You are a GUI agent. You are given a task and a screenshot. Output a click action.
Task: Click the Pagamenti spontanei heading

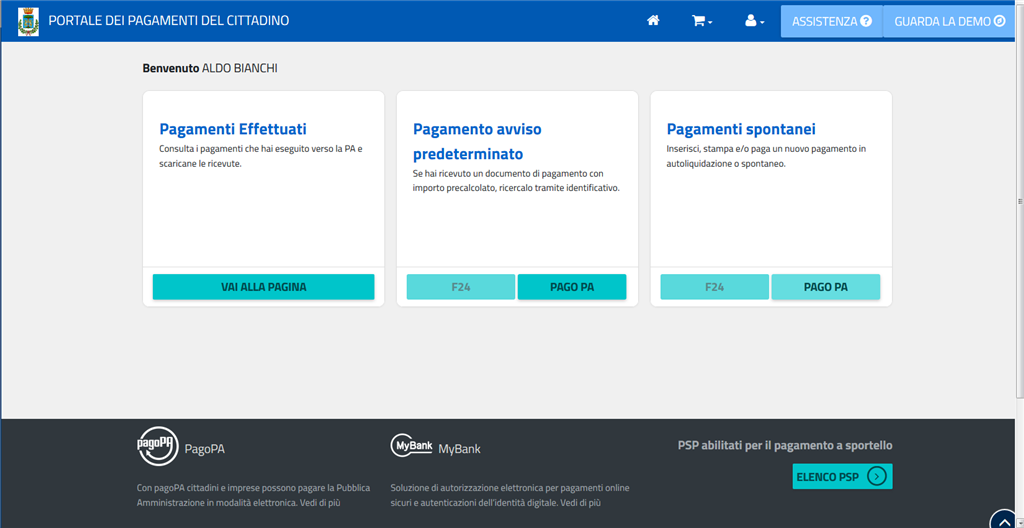pos(741,129)
